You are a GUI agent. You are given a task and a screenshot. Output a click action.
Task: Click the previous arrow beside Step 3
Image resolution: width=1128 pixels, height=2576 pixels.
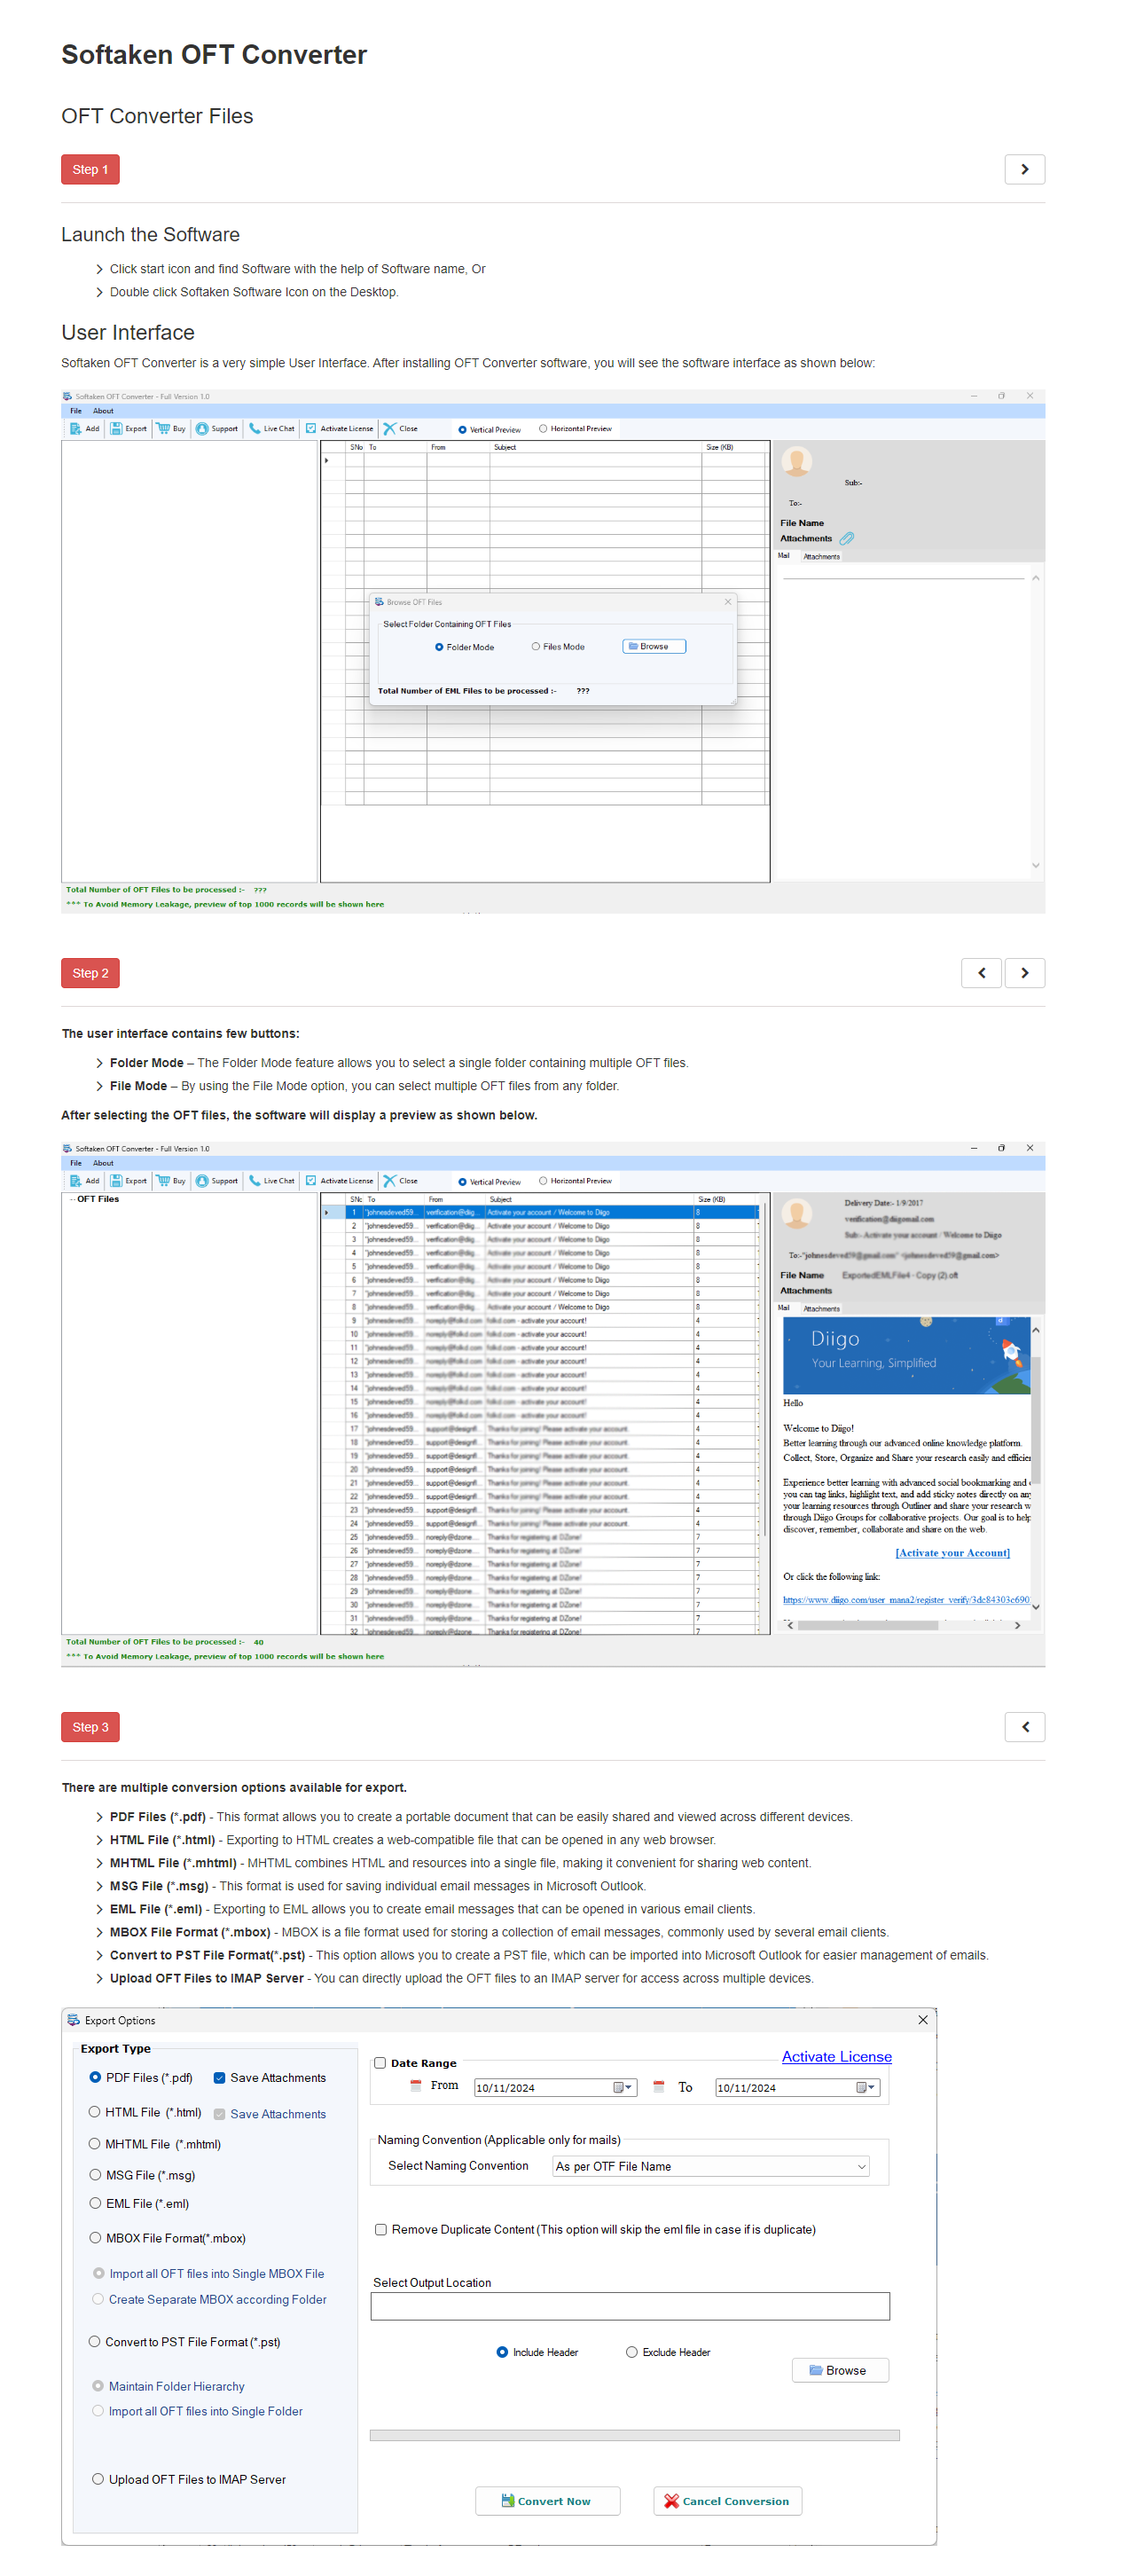1024,1727
